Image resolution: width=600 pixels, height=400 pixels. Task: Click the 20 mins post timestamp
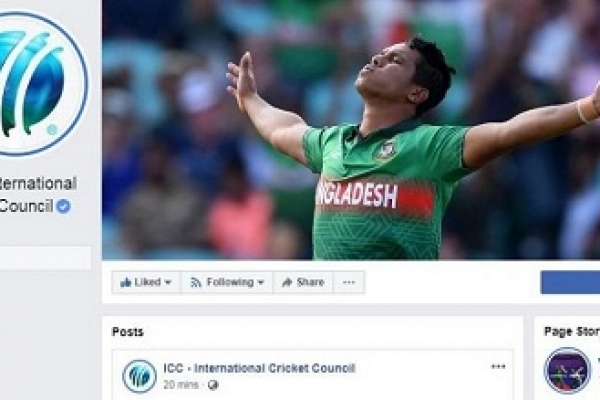tap(181, 385)
